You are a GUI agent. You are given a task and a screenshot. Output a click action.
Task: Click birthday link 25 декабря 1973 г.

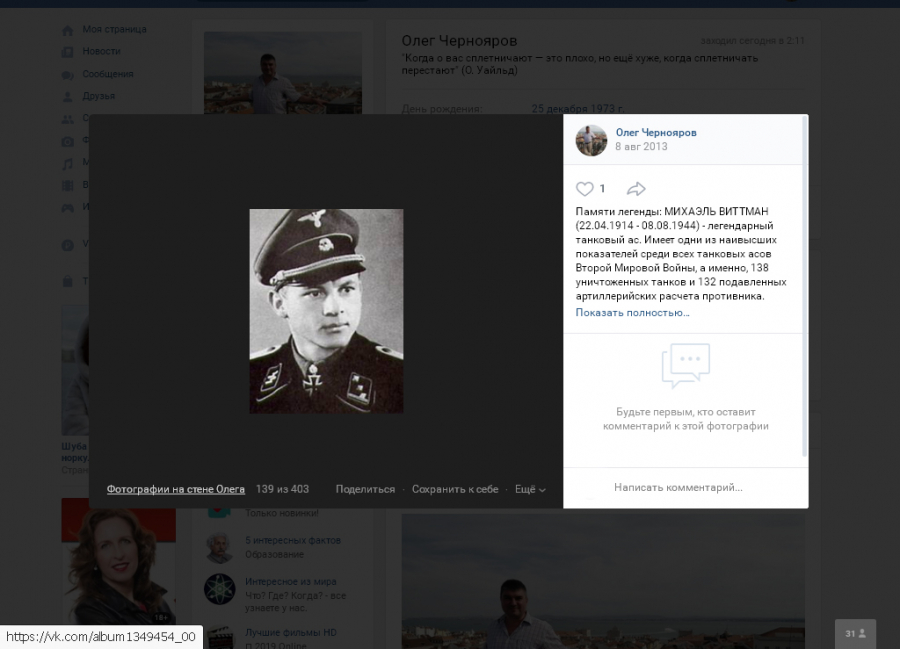(577, 108)
